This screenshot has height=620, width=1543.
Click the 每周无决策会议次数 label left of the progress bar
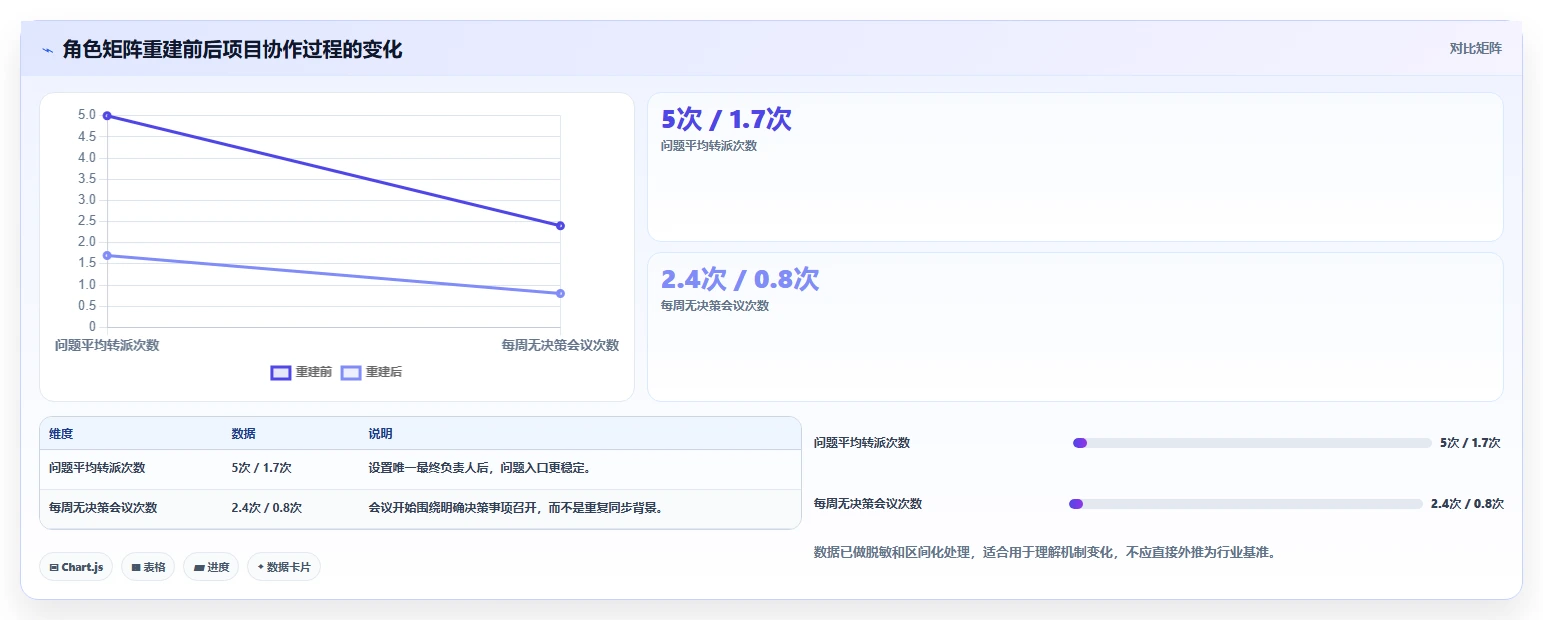[868, 504]
